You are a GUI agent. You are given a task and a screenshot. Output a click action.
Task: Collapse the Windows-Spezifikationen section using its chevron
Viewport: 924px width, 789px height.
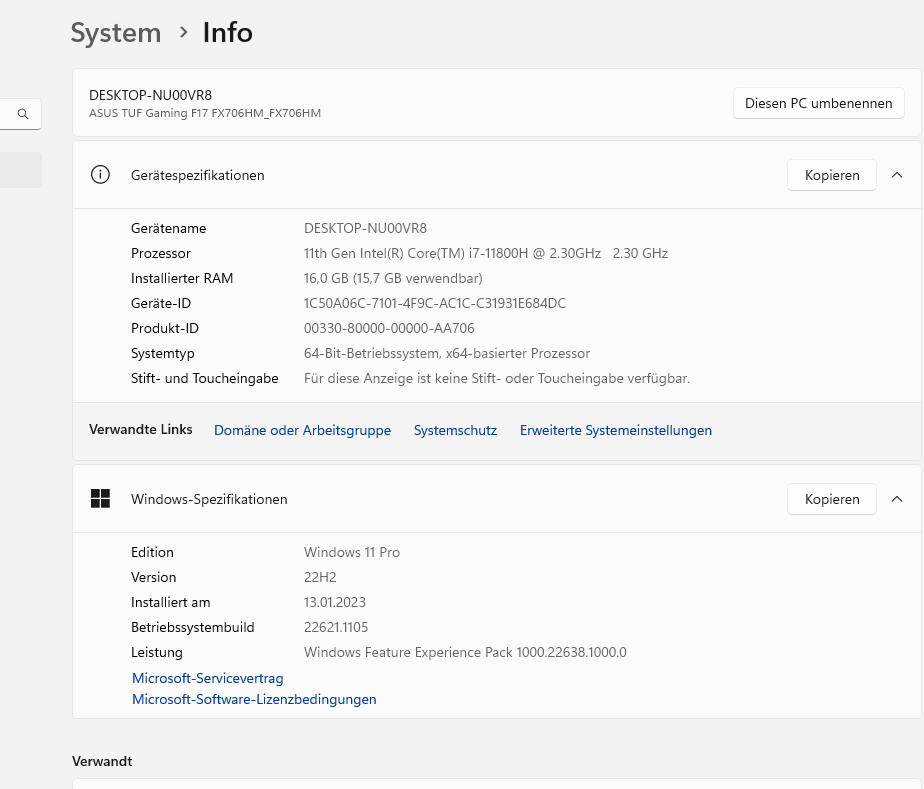point(896,499)
